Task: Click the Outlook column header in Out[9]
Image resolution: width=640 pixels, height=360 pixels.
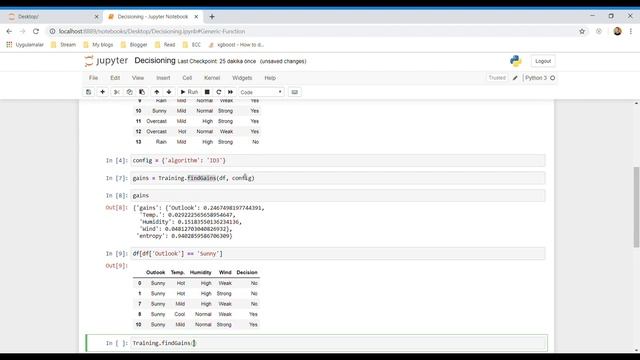Action: coord(156,272)
